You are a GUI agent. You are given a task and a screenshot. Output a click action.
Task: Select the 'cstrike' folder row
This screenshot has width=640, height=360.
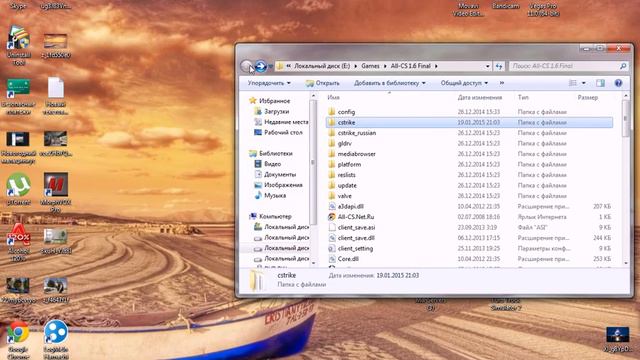(469, 122)
